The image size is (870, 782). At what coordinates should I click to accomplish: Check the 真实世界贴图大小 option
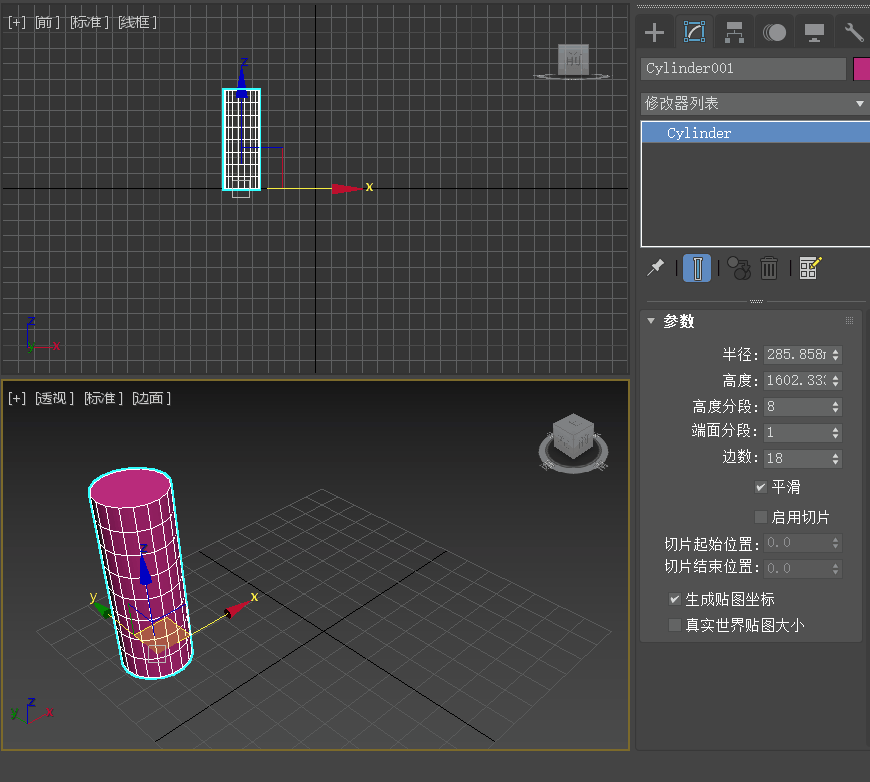click(675, 625)
